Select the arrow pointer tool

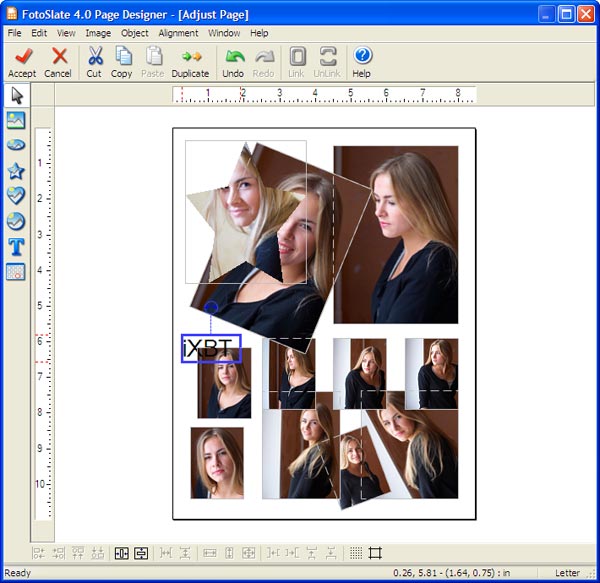click(x=16, y=96)
